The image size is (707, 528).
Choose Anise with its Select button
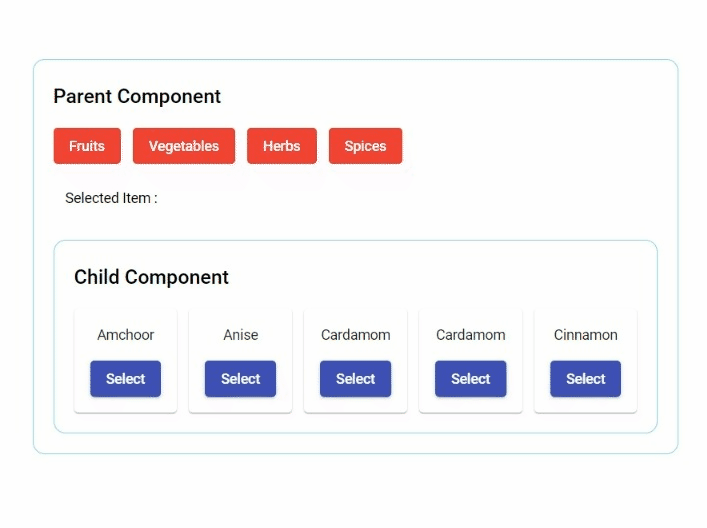pos(240,379)
